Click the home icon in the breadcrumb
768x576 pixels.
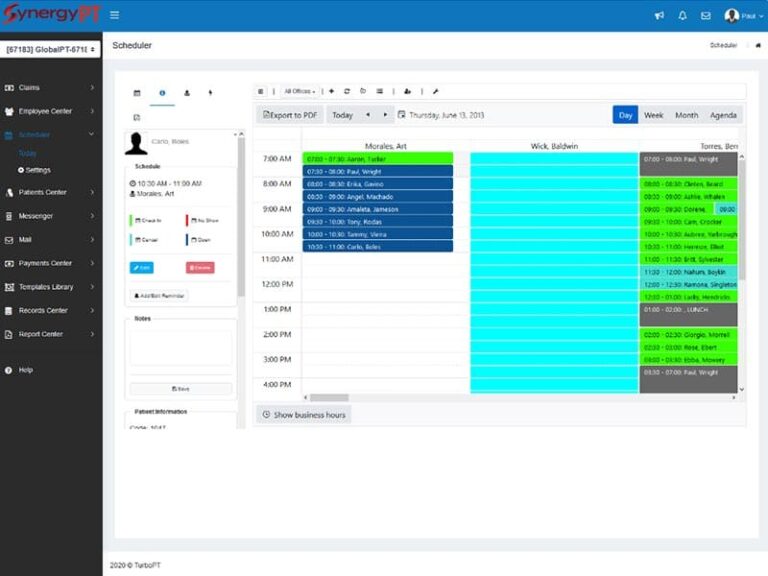758,45
